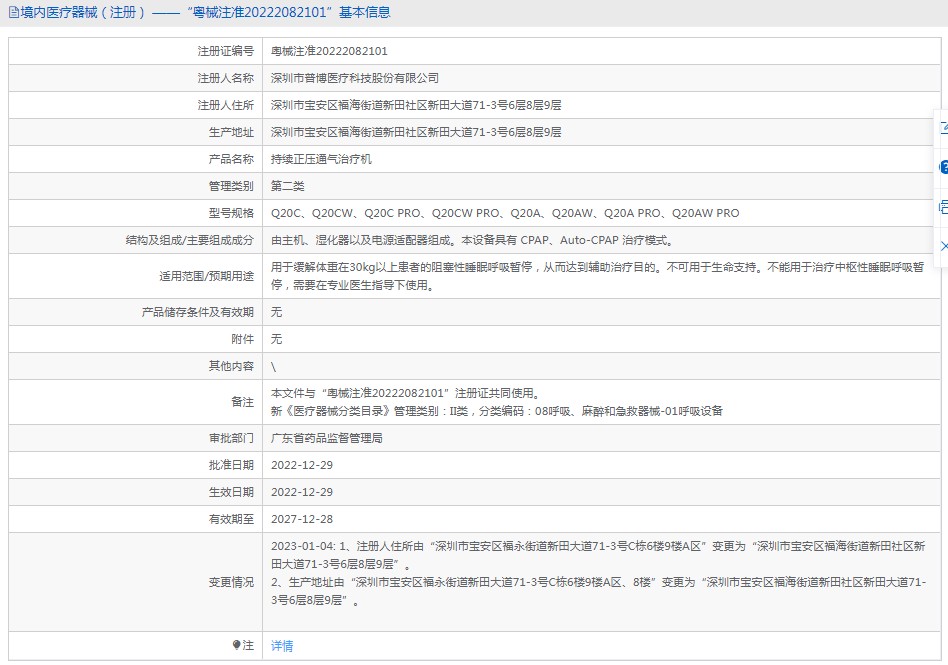Select the model specs Q20C row text
The width and height of the screenshot is (948, 665).
(x=505, y=213)
